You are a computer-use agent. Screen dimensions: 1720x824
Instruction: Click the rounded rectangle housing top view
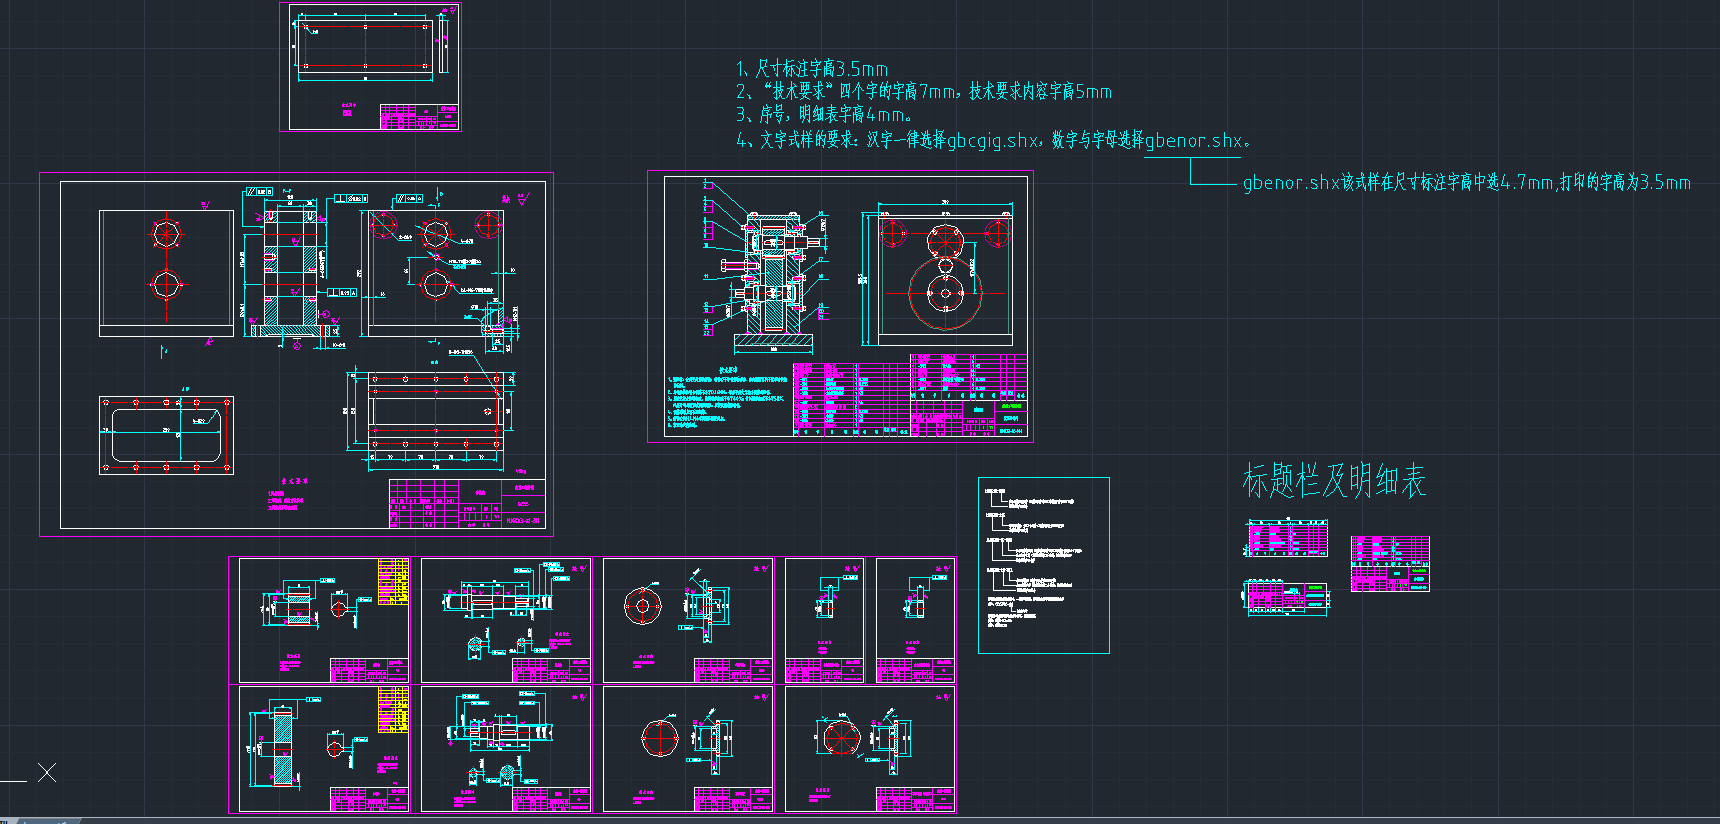coord(166,435)
